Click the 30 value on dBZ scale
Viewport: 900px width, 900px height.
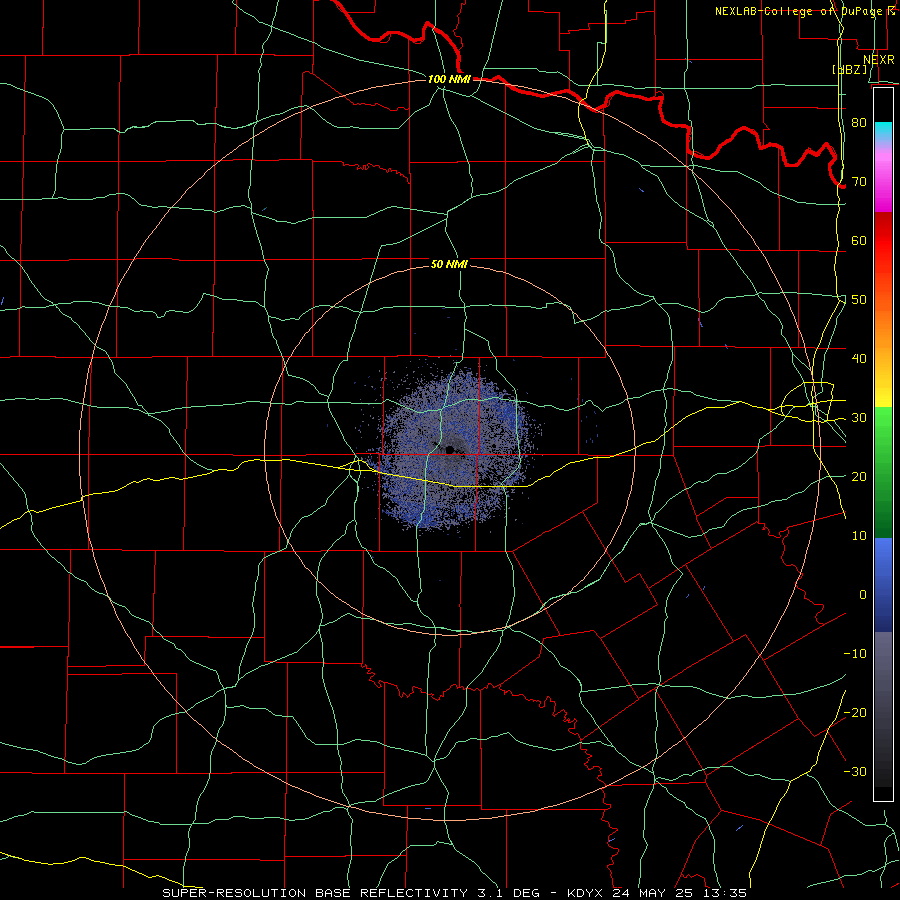tap(859, 417)
